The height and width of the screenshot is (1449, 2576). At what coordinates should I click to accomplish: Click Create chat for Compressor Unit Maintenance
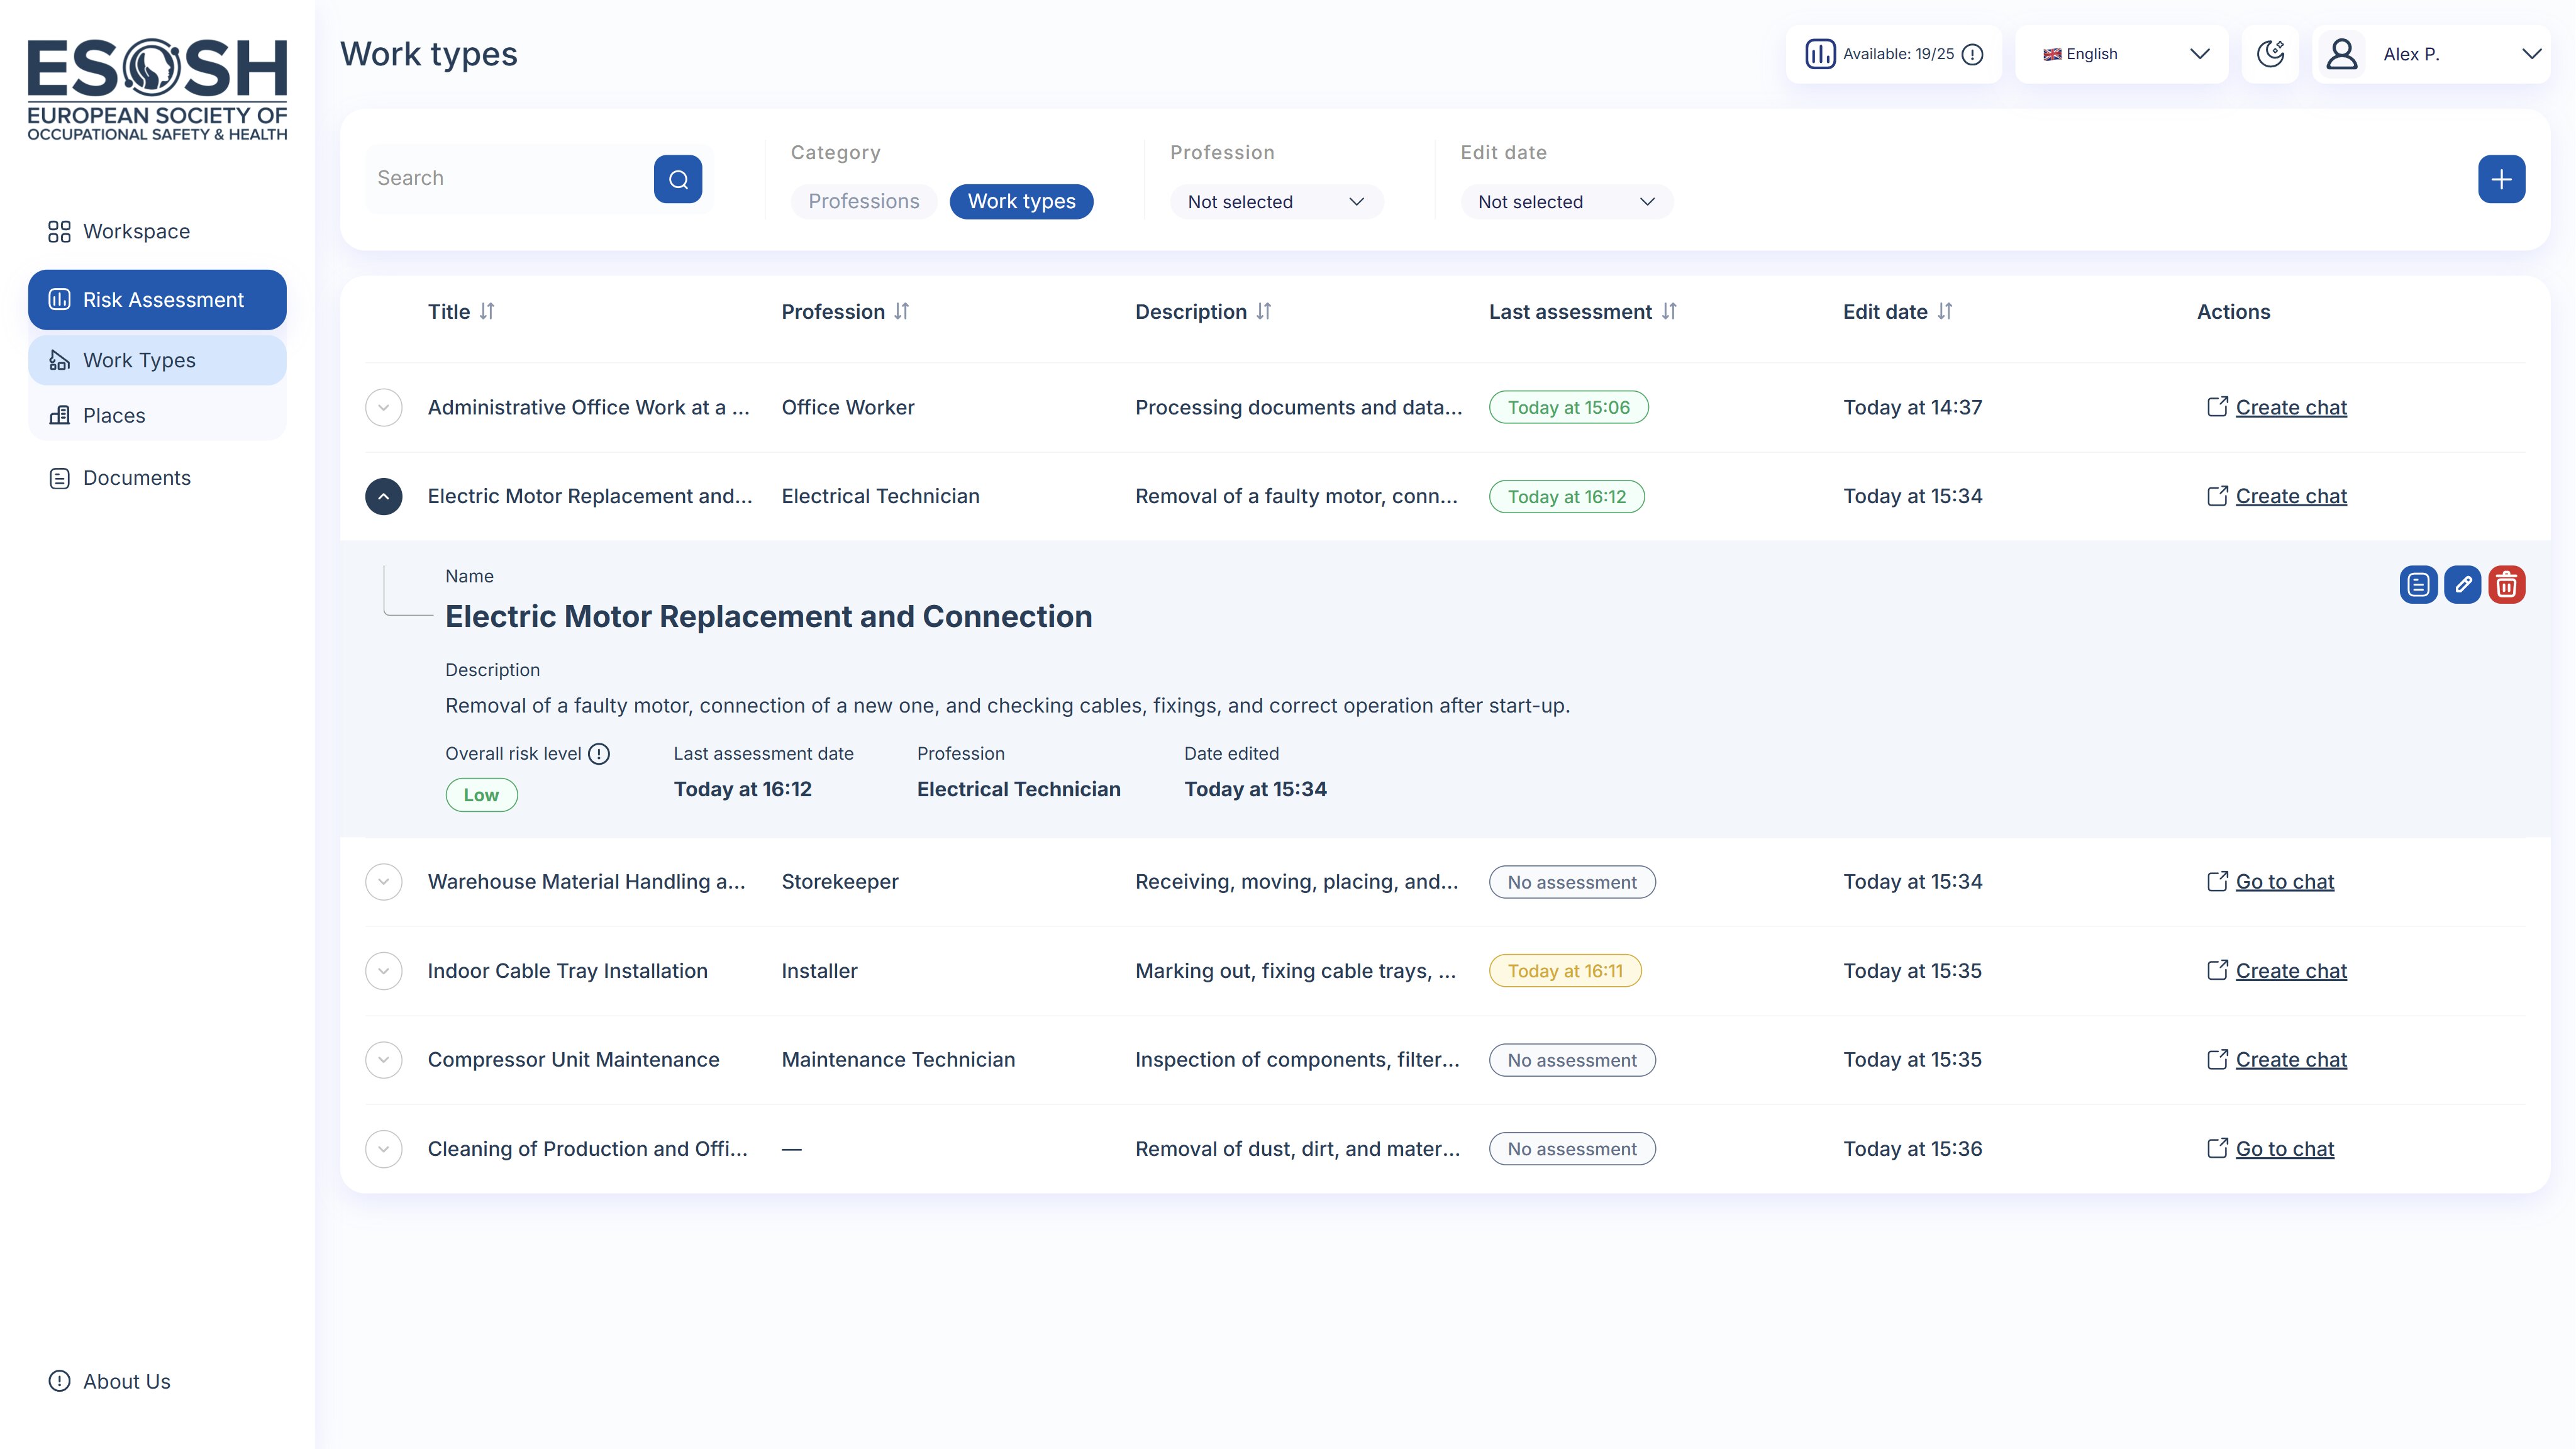tap(2291, 1059)
